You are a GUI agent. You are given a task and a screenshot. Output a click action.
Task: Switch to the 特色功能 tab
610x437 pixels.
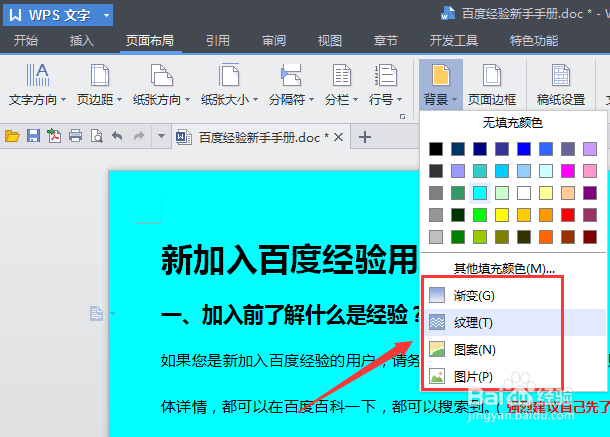tap(534, 40)
